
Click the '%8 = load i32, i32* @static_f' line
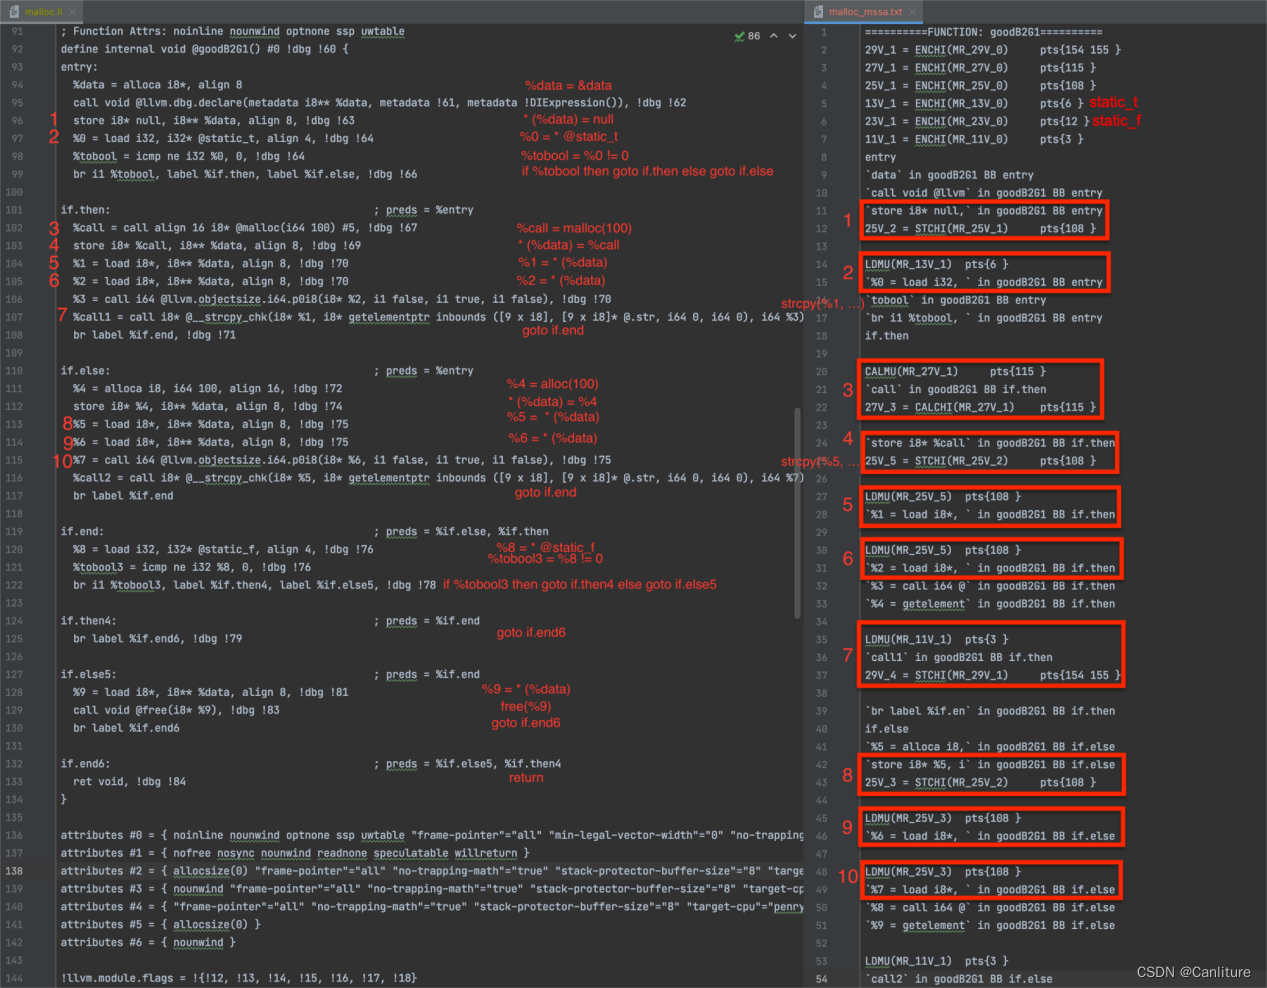(x=223, y=549)
